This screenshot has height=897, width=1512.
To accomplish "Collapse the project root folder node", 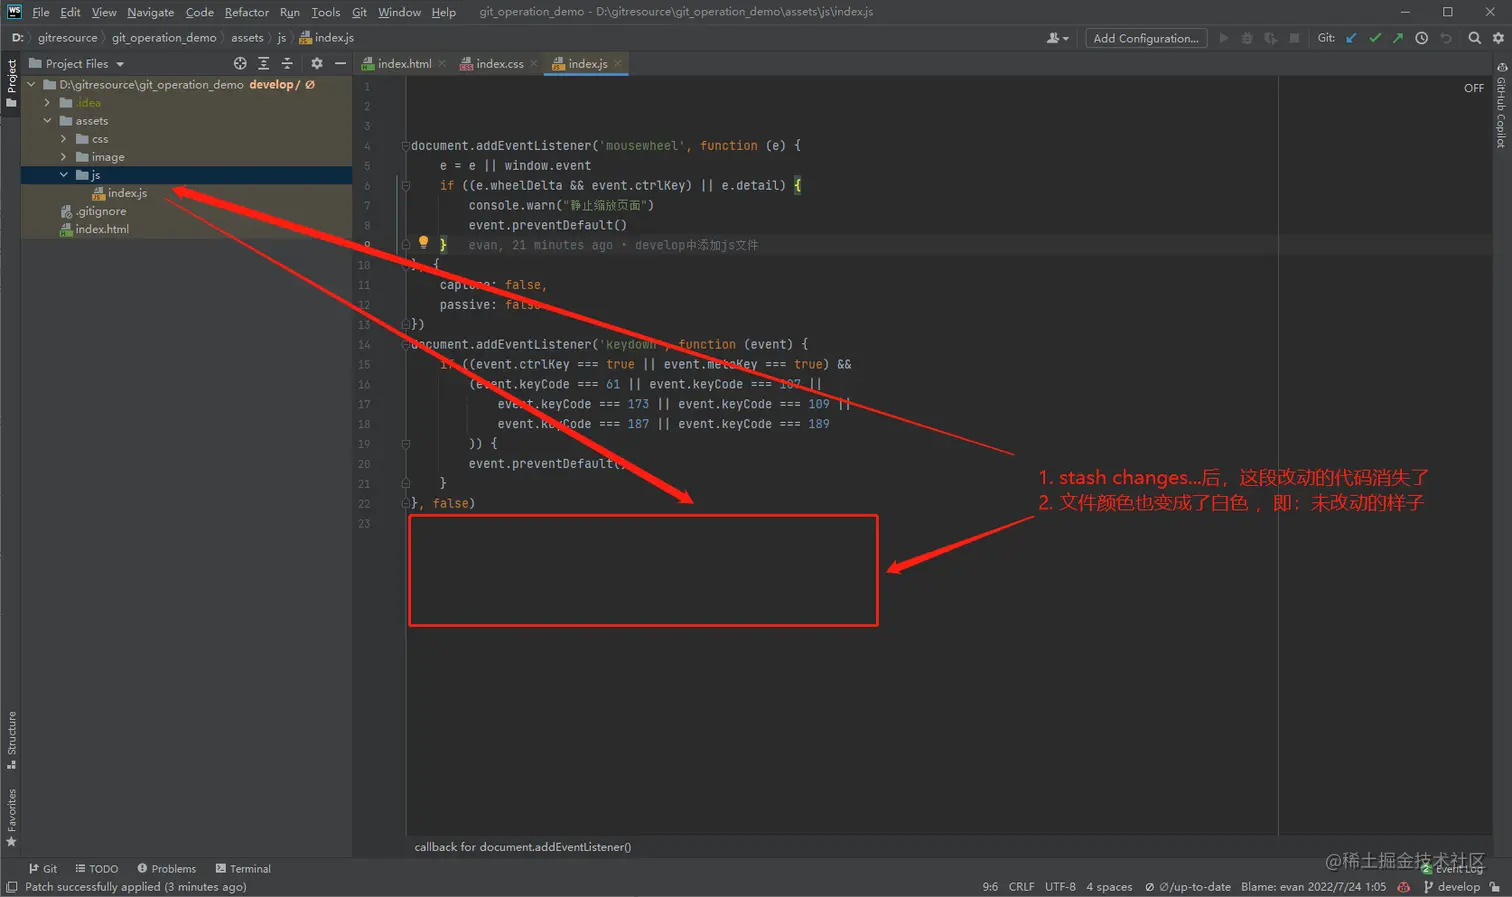I will 31,85.
